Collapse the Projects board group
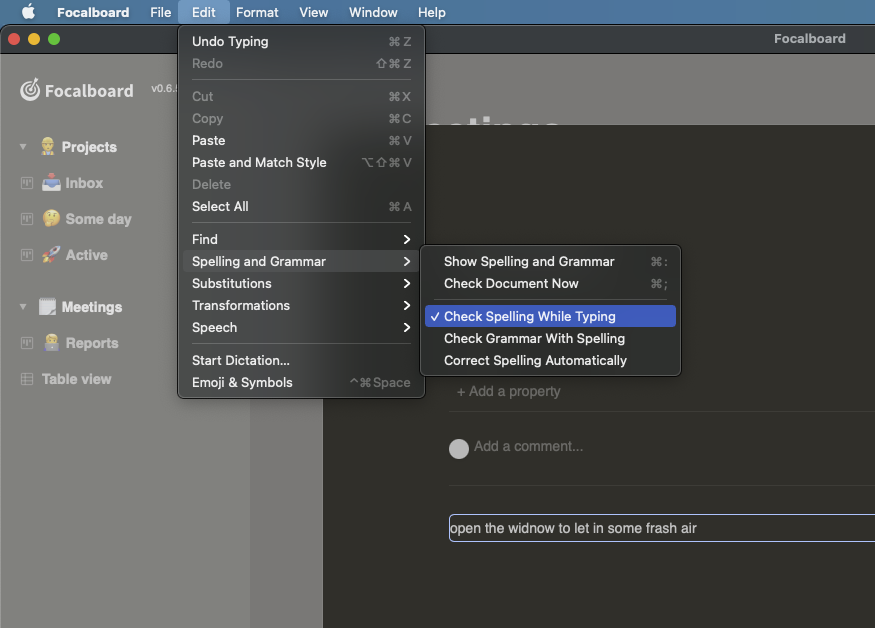The width and height of the screenshot is (875, 628). point(23,147)
